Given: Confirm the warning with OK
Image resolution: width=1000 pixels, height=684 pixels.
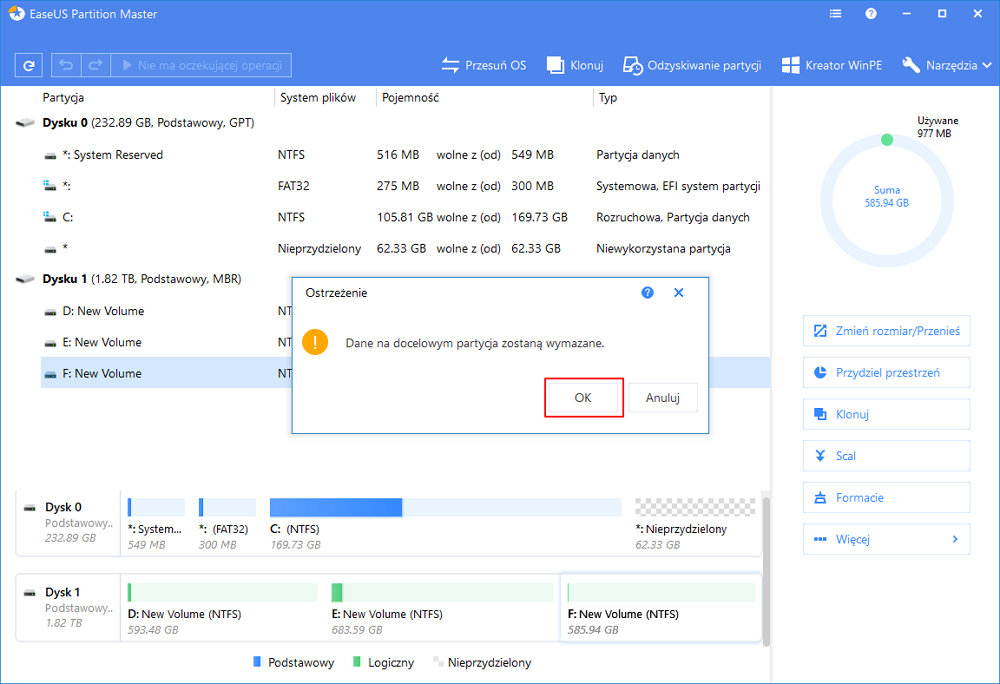Looking at the screenshot, I should tap(583, 398).
